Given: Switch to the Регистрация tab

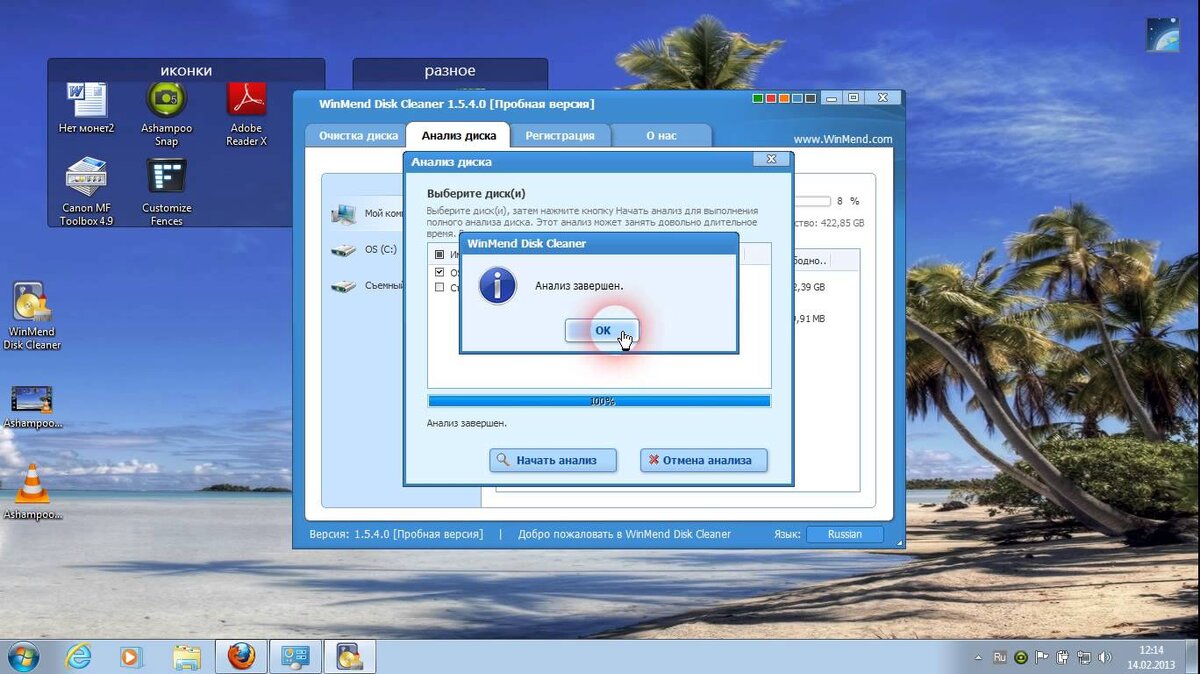Looking at the screenshot, I should click(559, 136).
